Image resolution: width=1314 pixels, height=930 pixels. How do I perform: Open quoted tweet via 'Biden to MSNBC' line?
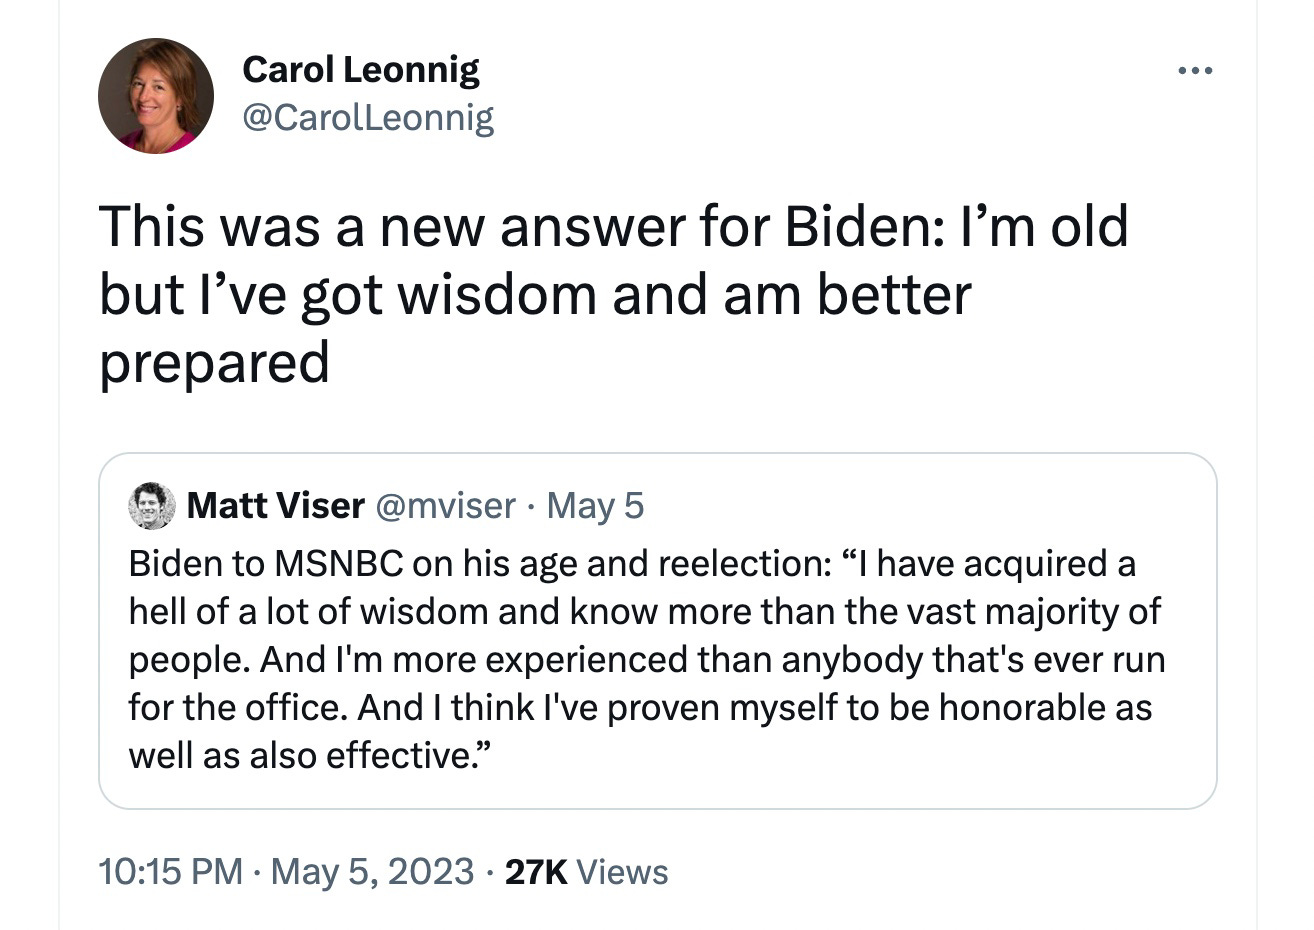(x=632, y=564)
